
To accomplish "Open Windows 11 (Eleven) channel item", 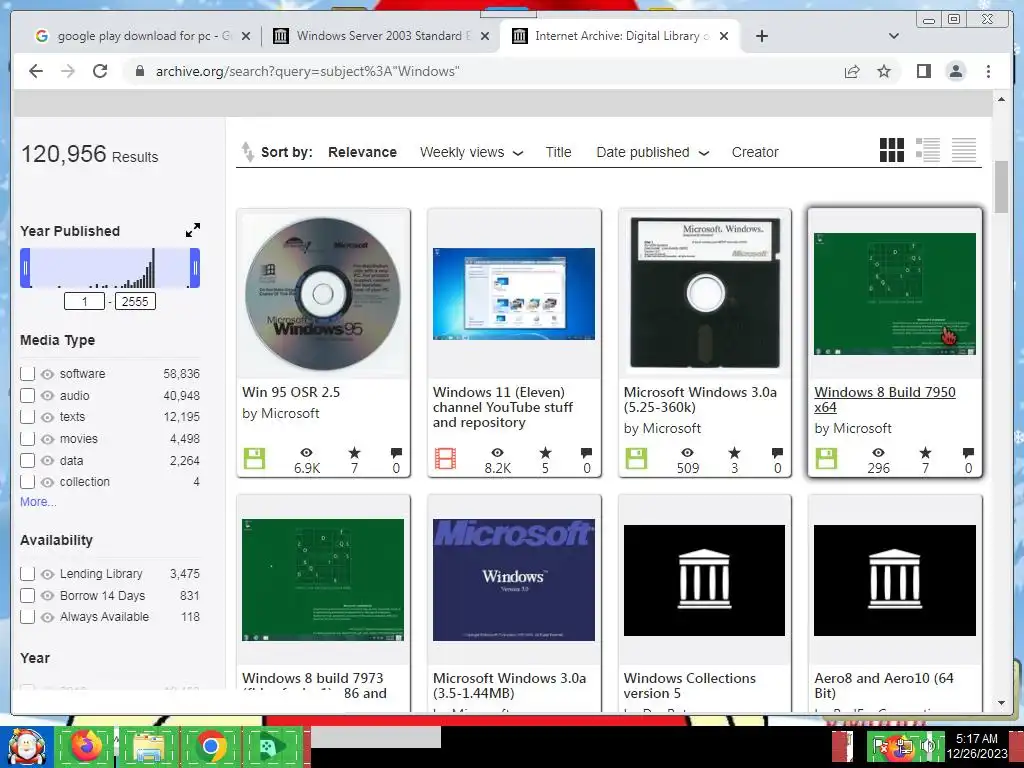I will pyautogui.click(x=502, y=407).
